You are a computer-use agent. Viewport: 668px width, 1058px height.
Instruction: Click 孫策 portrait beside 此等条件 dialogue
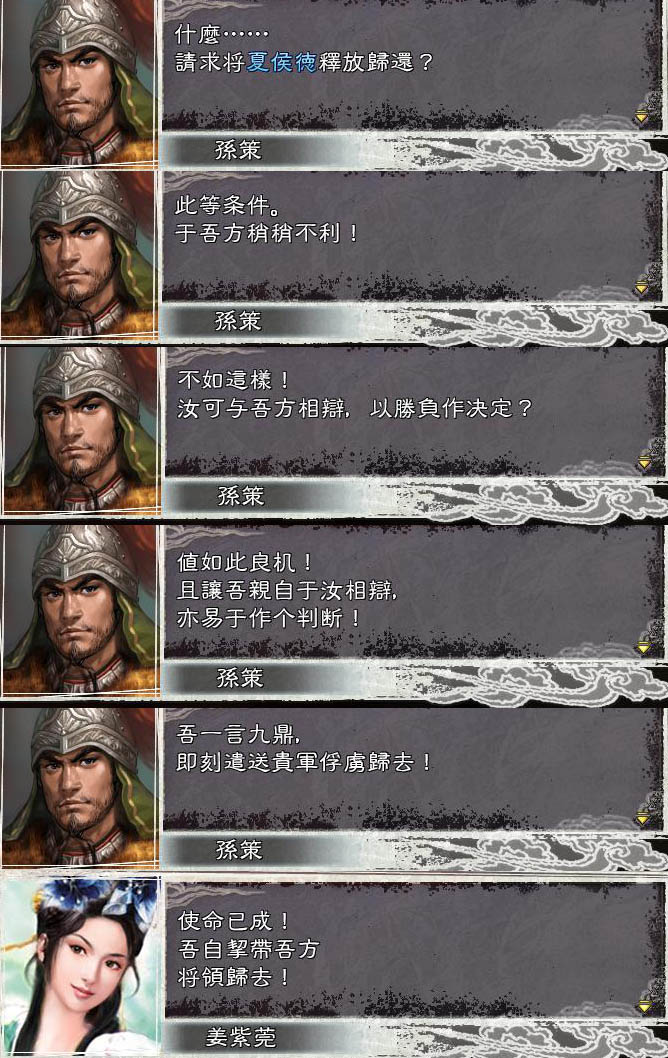(80, 254)
